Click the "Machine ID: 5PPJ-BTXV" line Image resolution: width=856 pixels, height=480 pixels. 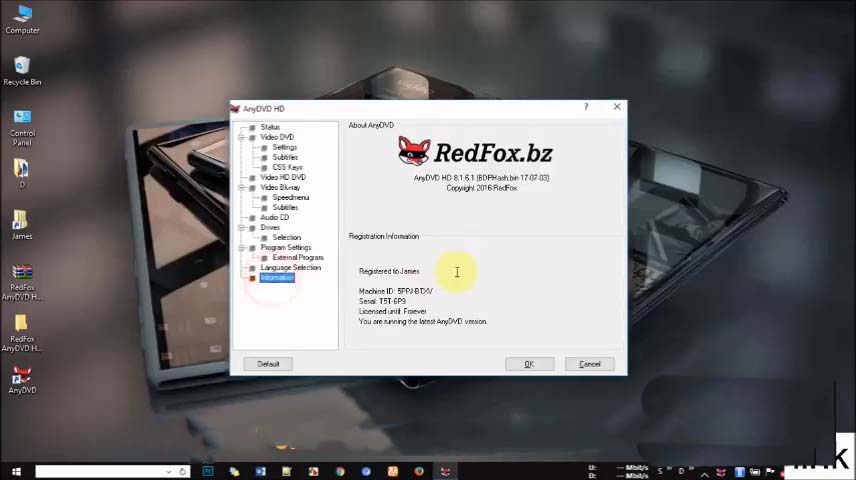(x=395, y=292)
